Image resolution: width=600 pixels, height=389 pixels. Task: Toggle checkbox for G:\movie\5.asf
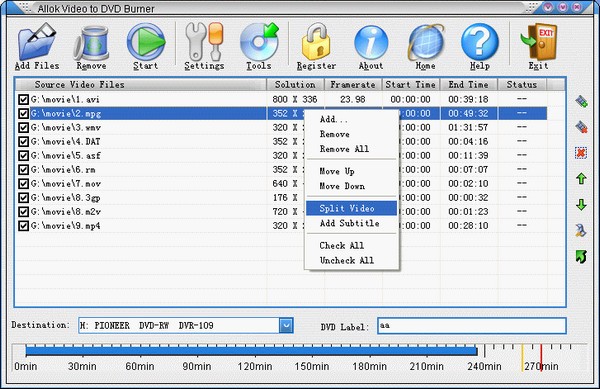(23, 156)
